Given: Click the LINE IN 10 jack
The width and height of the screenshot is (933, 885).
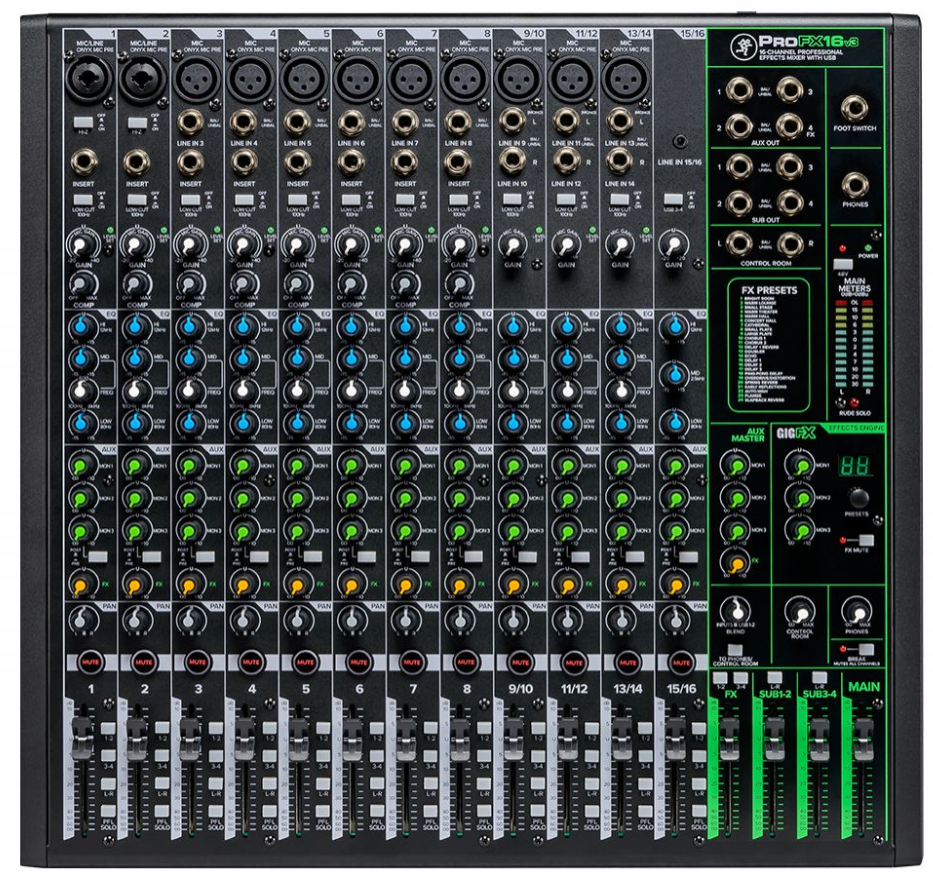Looking at the screenshot, I should click(x=512, y=161).
